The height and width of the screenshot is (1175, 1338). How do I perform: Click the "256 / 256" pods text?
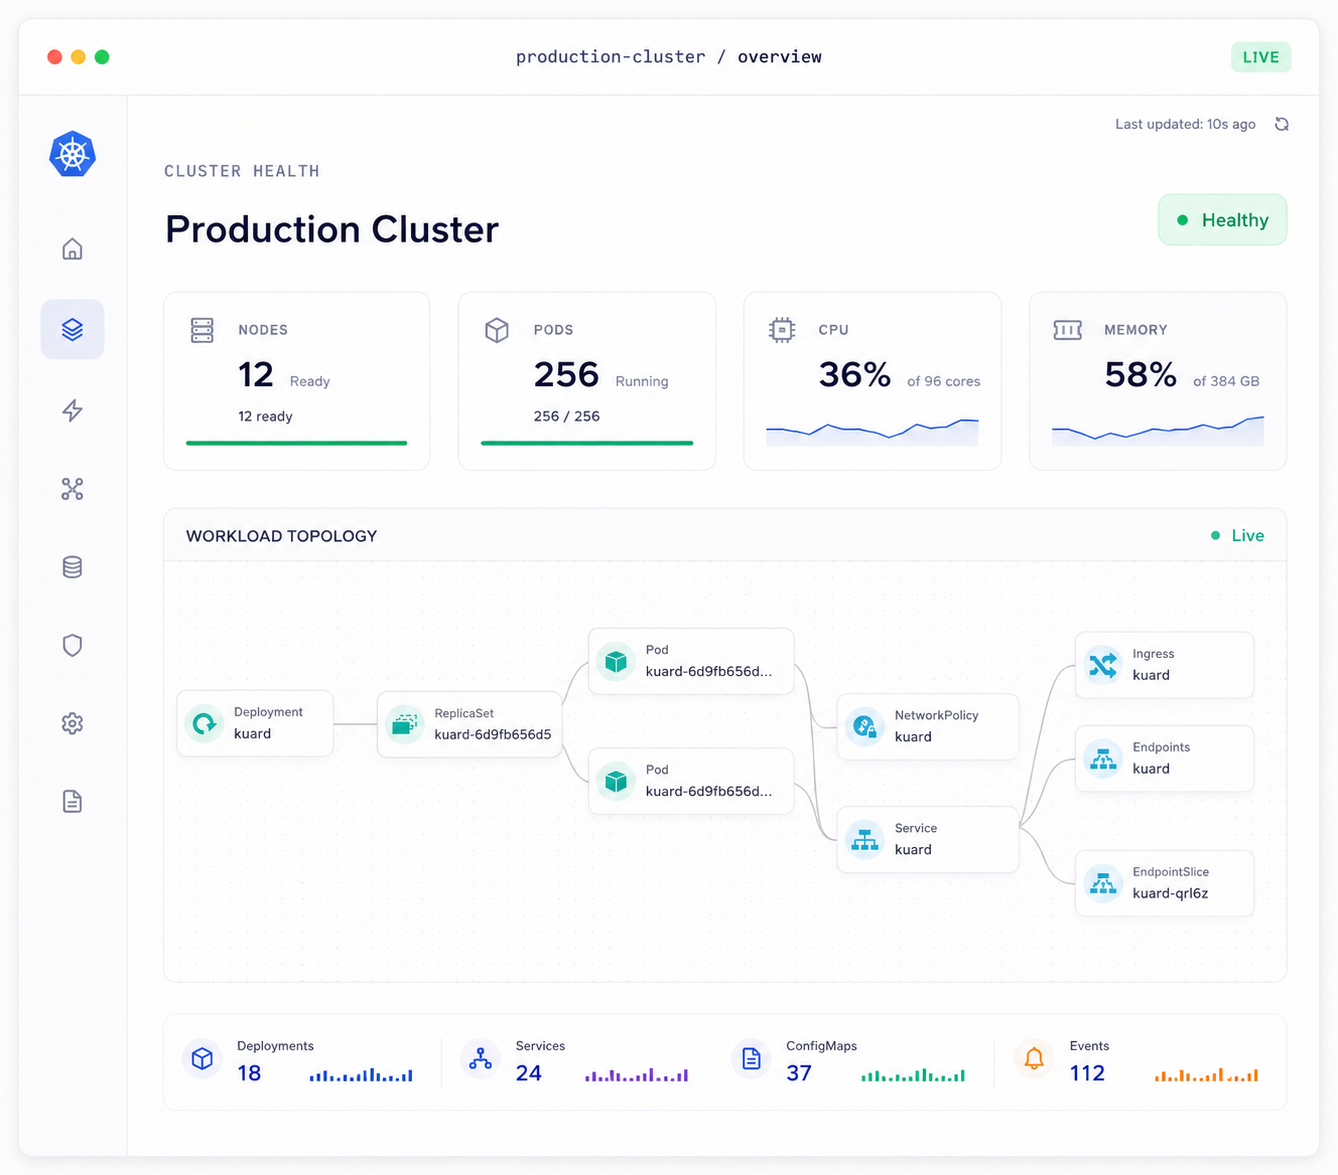[567, 416]
